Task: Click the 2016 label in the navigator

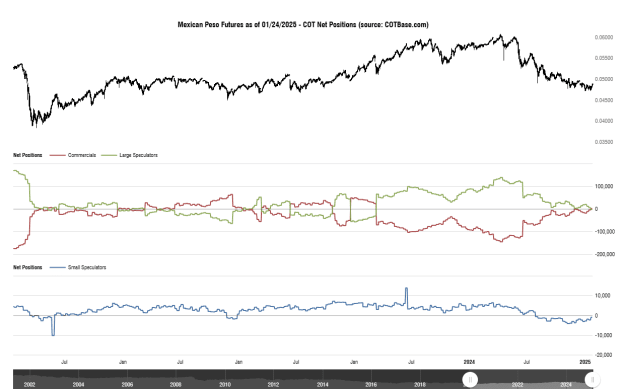Action: 371,385
